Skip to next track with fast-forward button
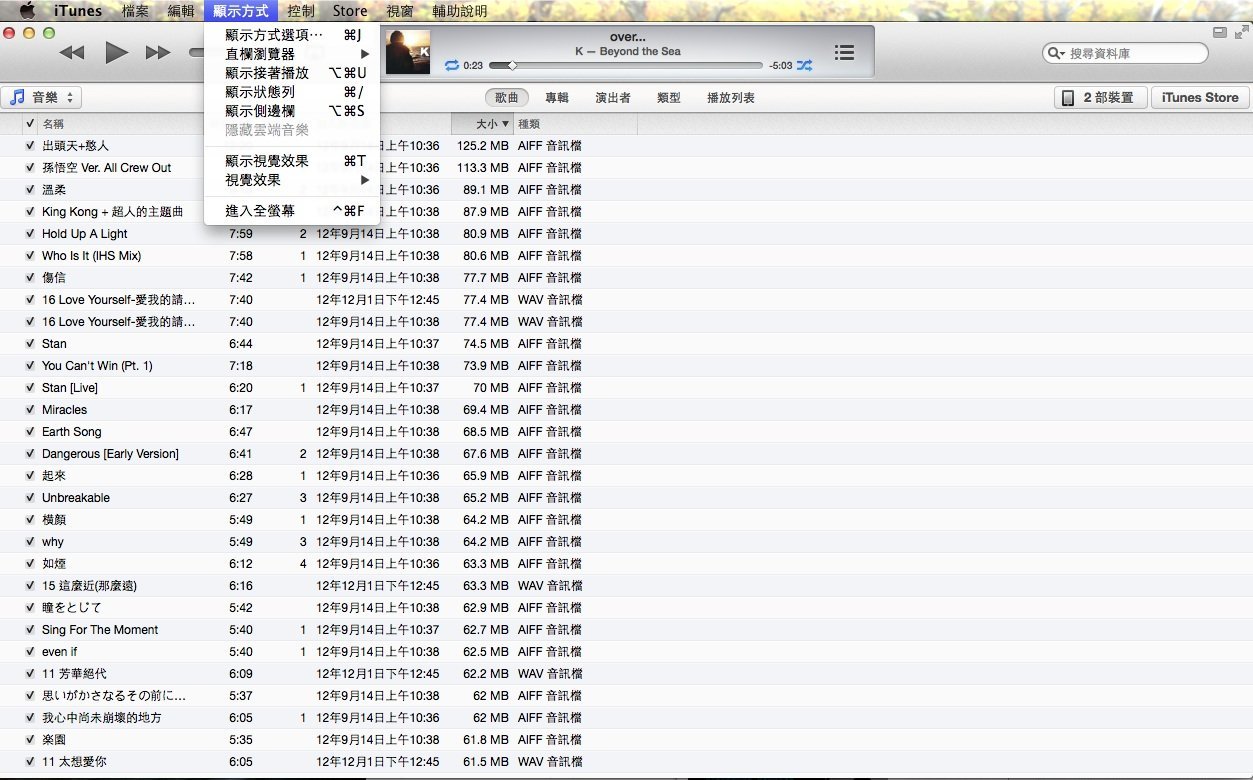1253x780 pixels. [x=158, y=53]
